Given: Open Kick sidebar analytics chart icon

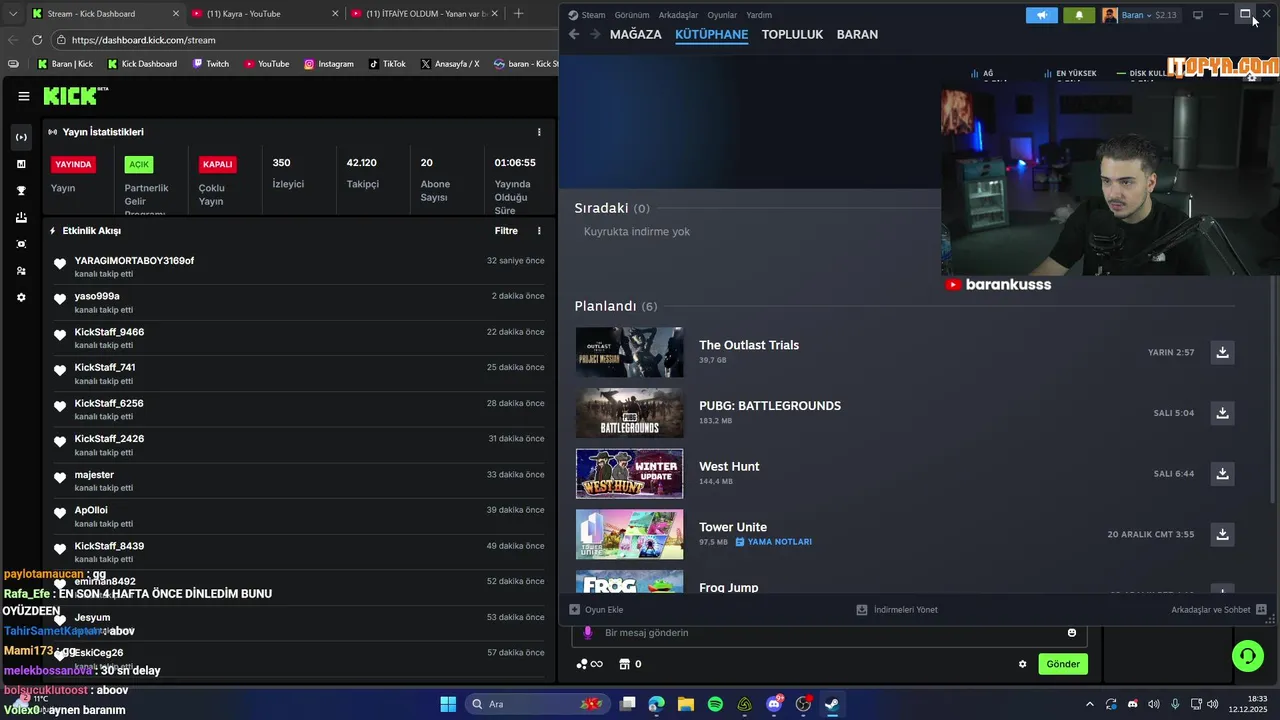Looking at the screenshot, I should 21,164.
